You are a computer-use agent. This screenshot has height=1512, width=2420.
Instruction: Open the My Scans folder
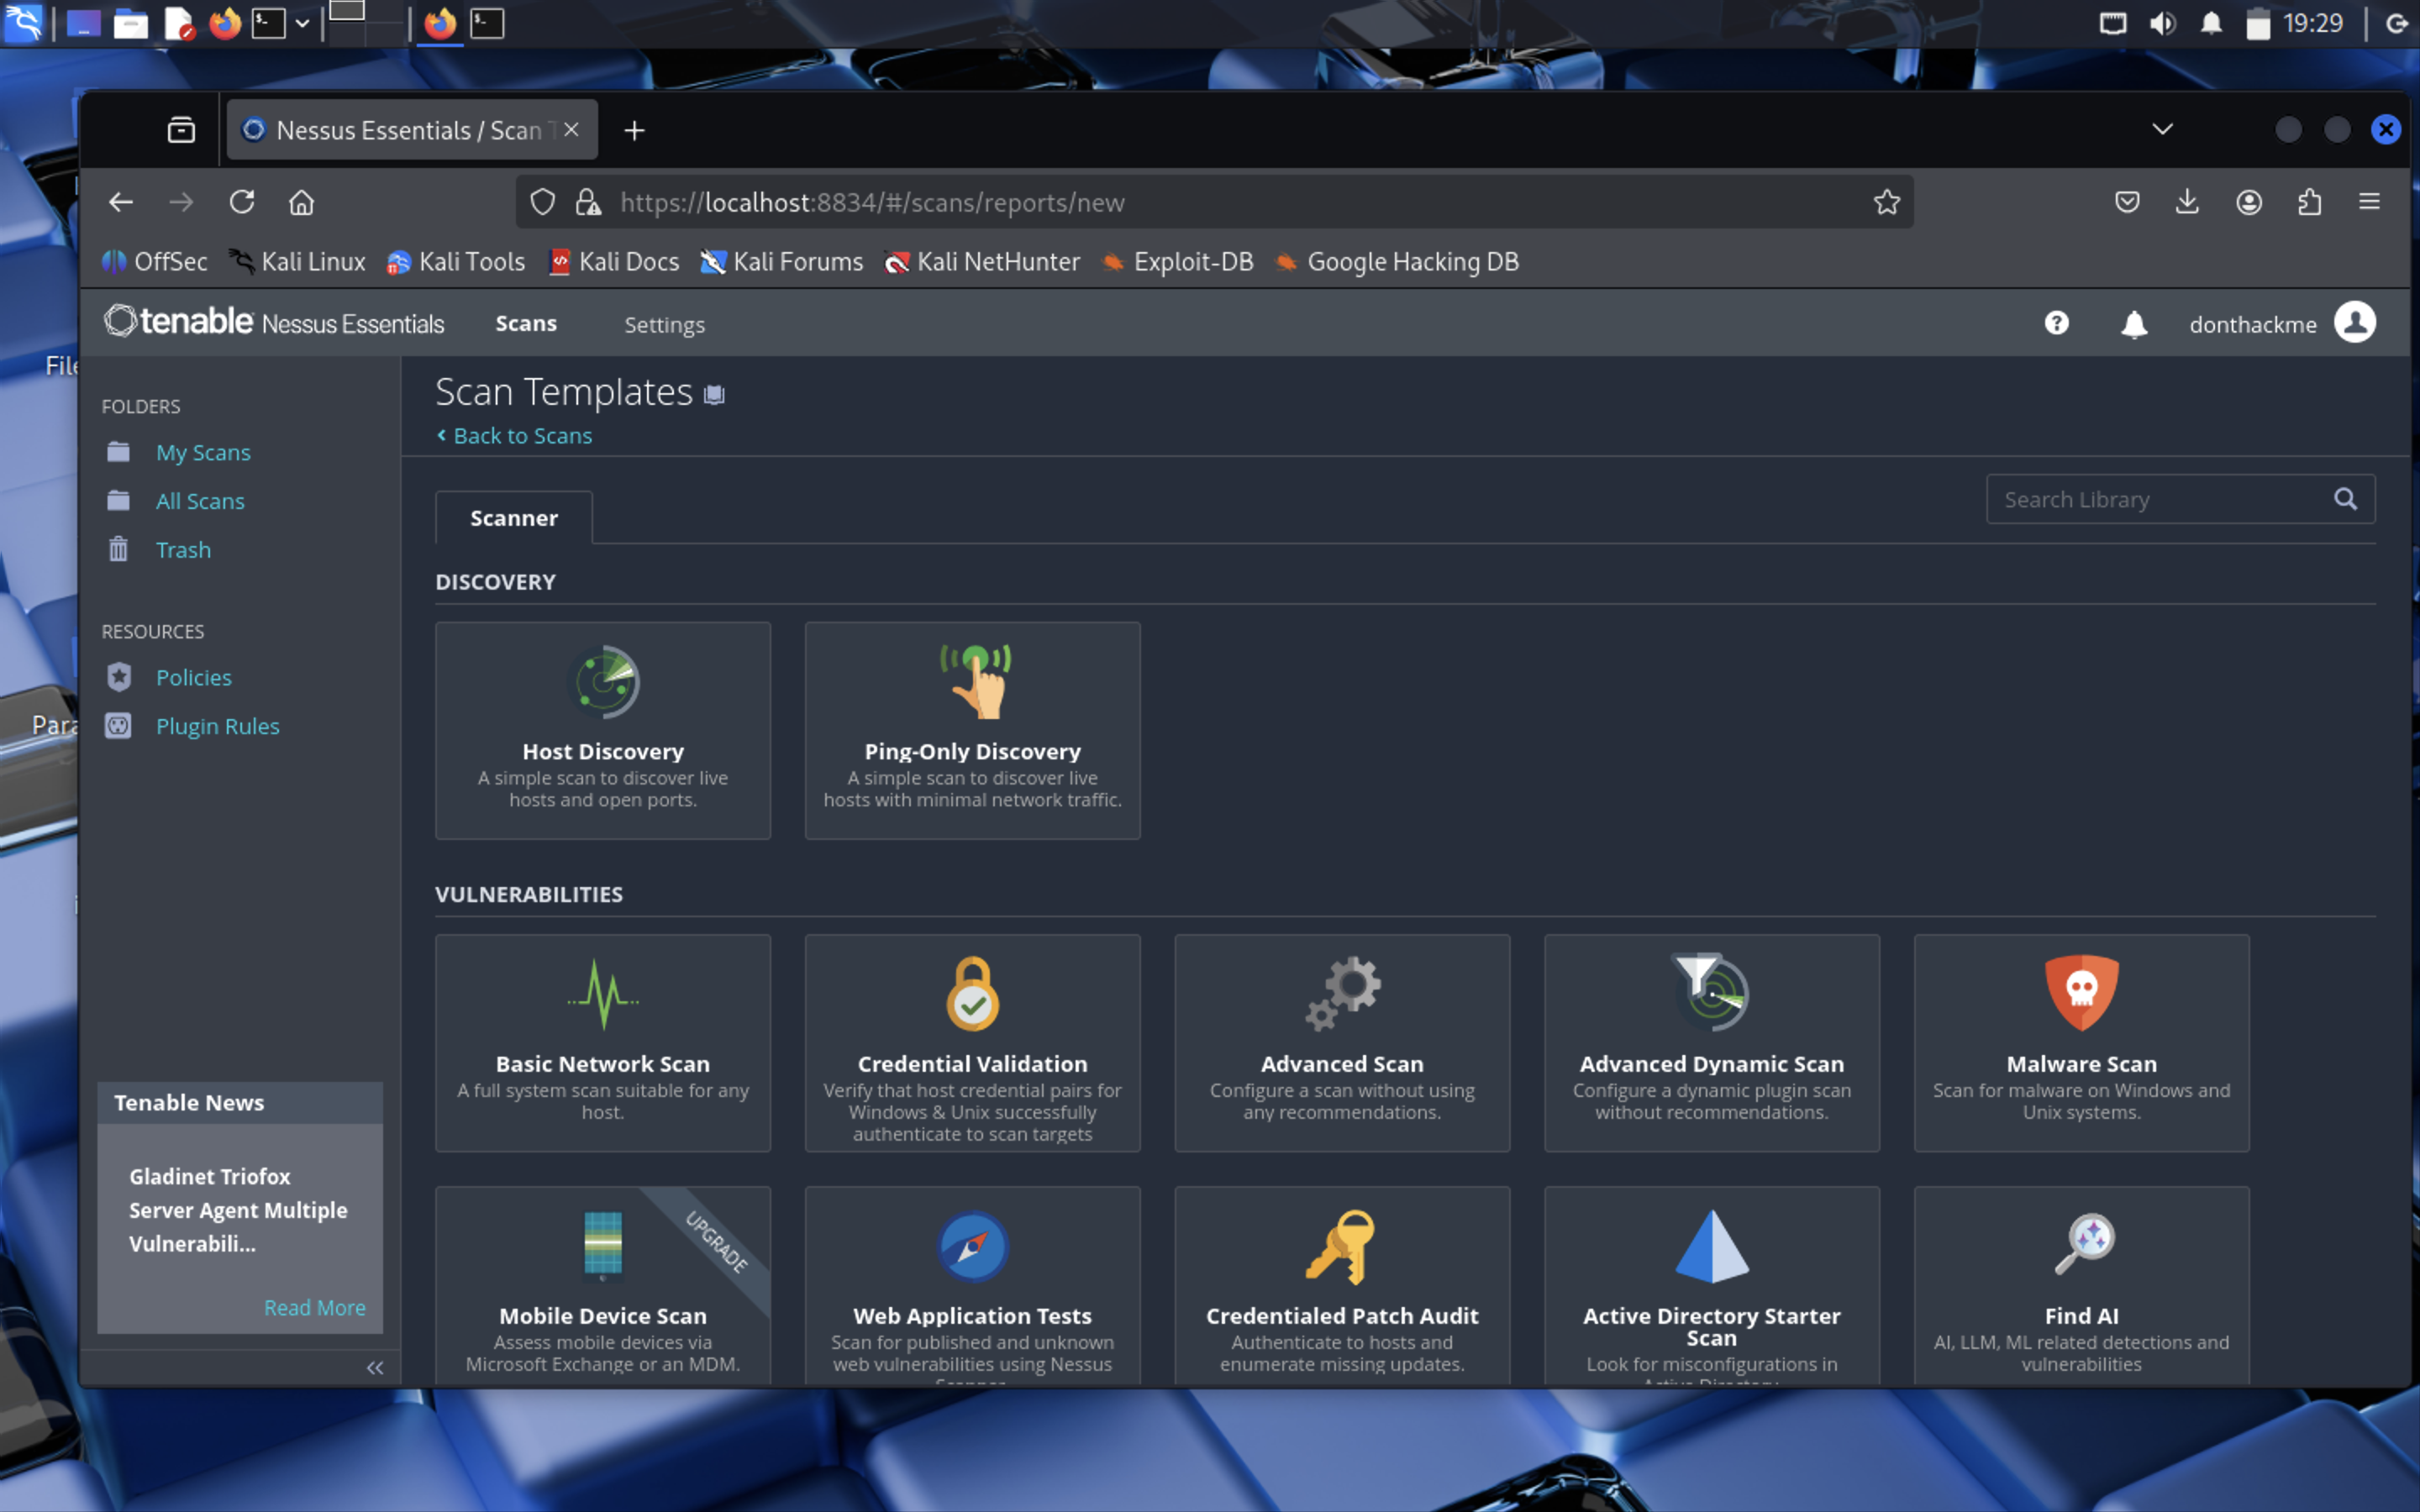coord(203,452)
